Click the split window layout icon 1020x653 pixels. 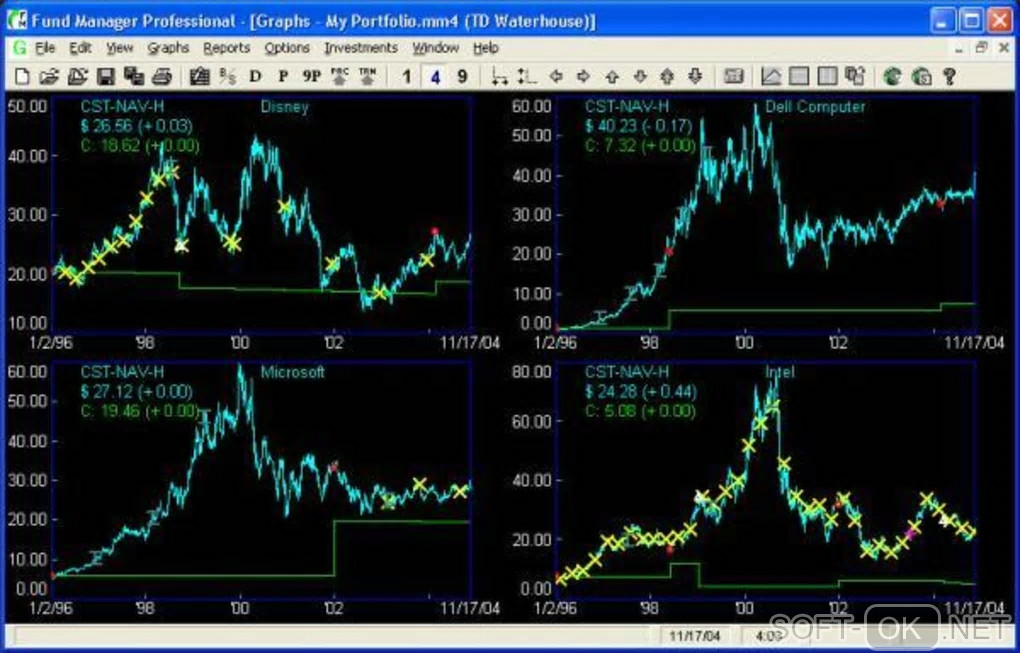(x=827, y=77)
